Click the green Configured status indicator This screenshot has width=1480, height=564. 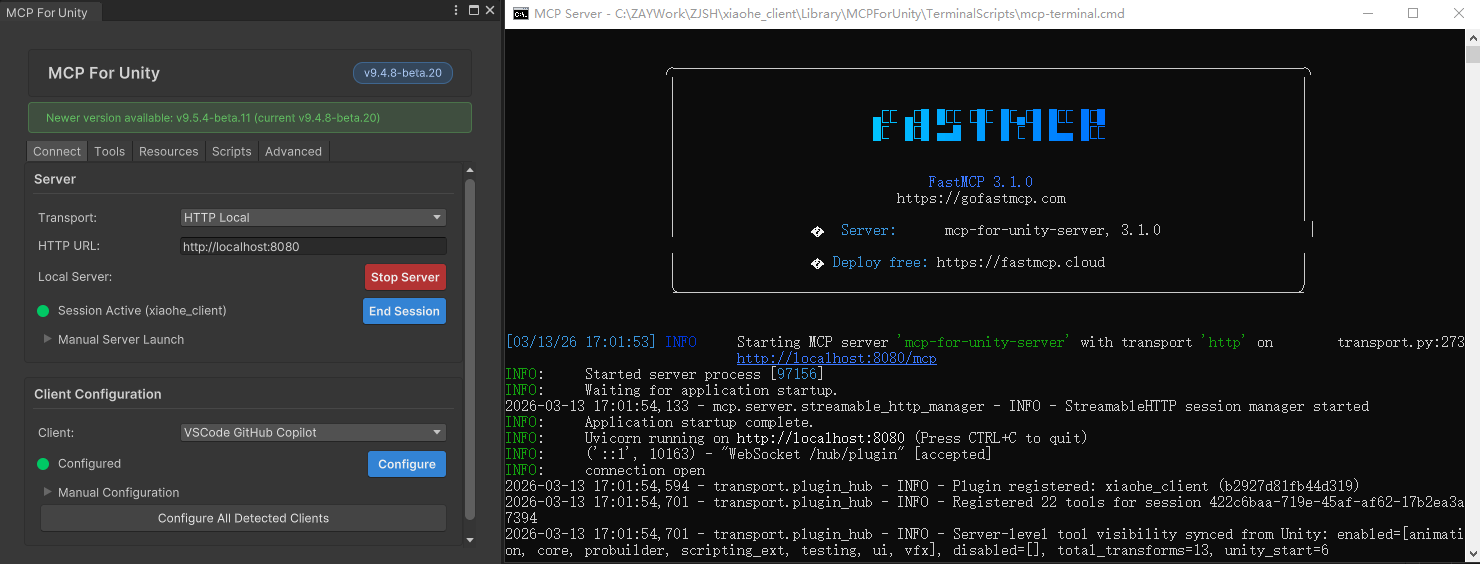coord(43,464)
